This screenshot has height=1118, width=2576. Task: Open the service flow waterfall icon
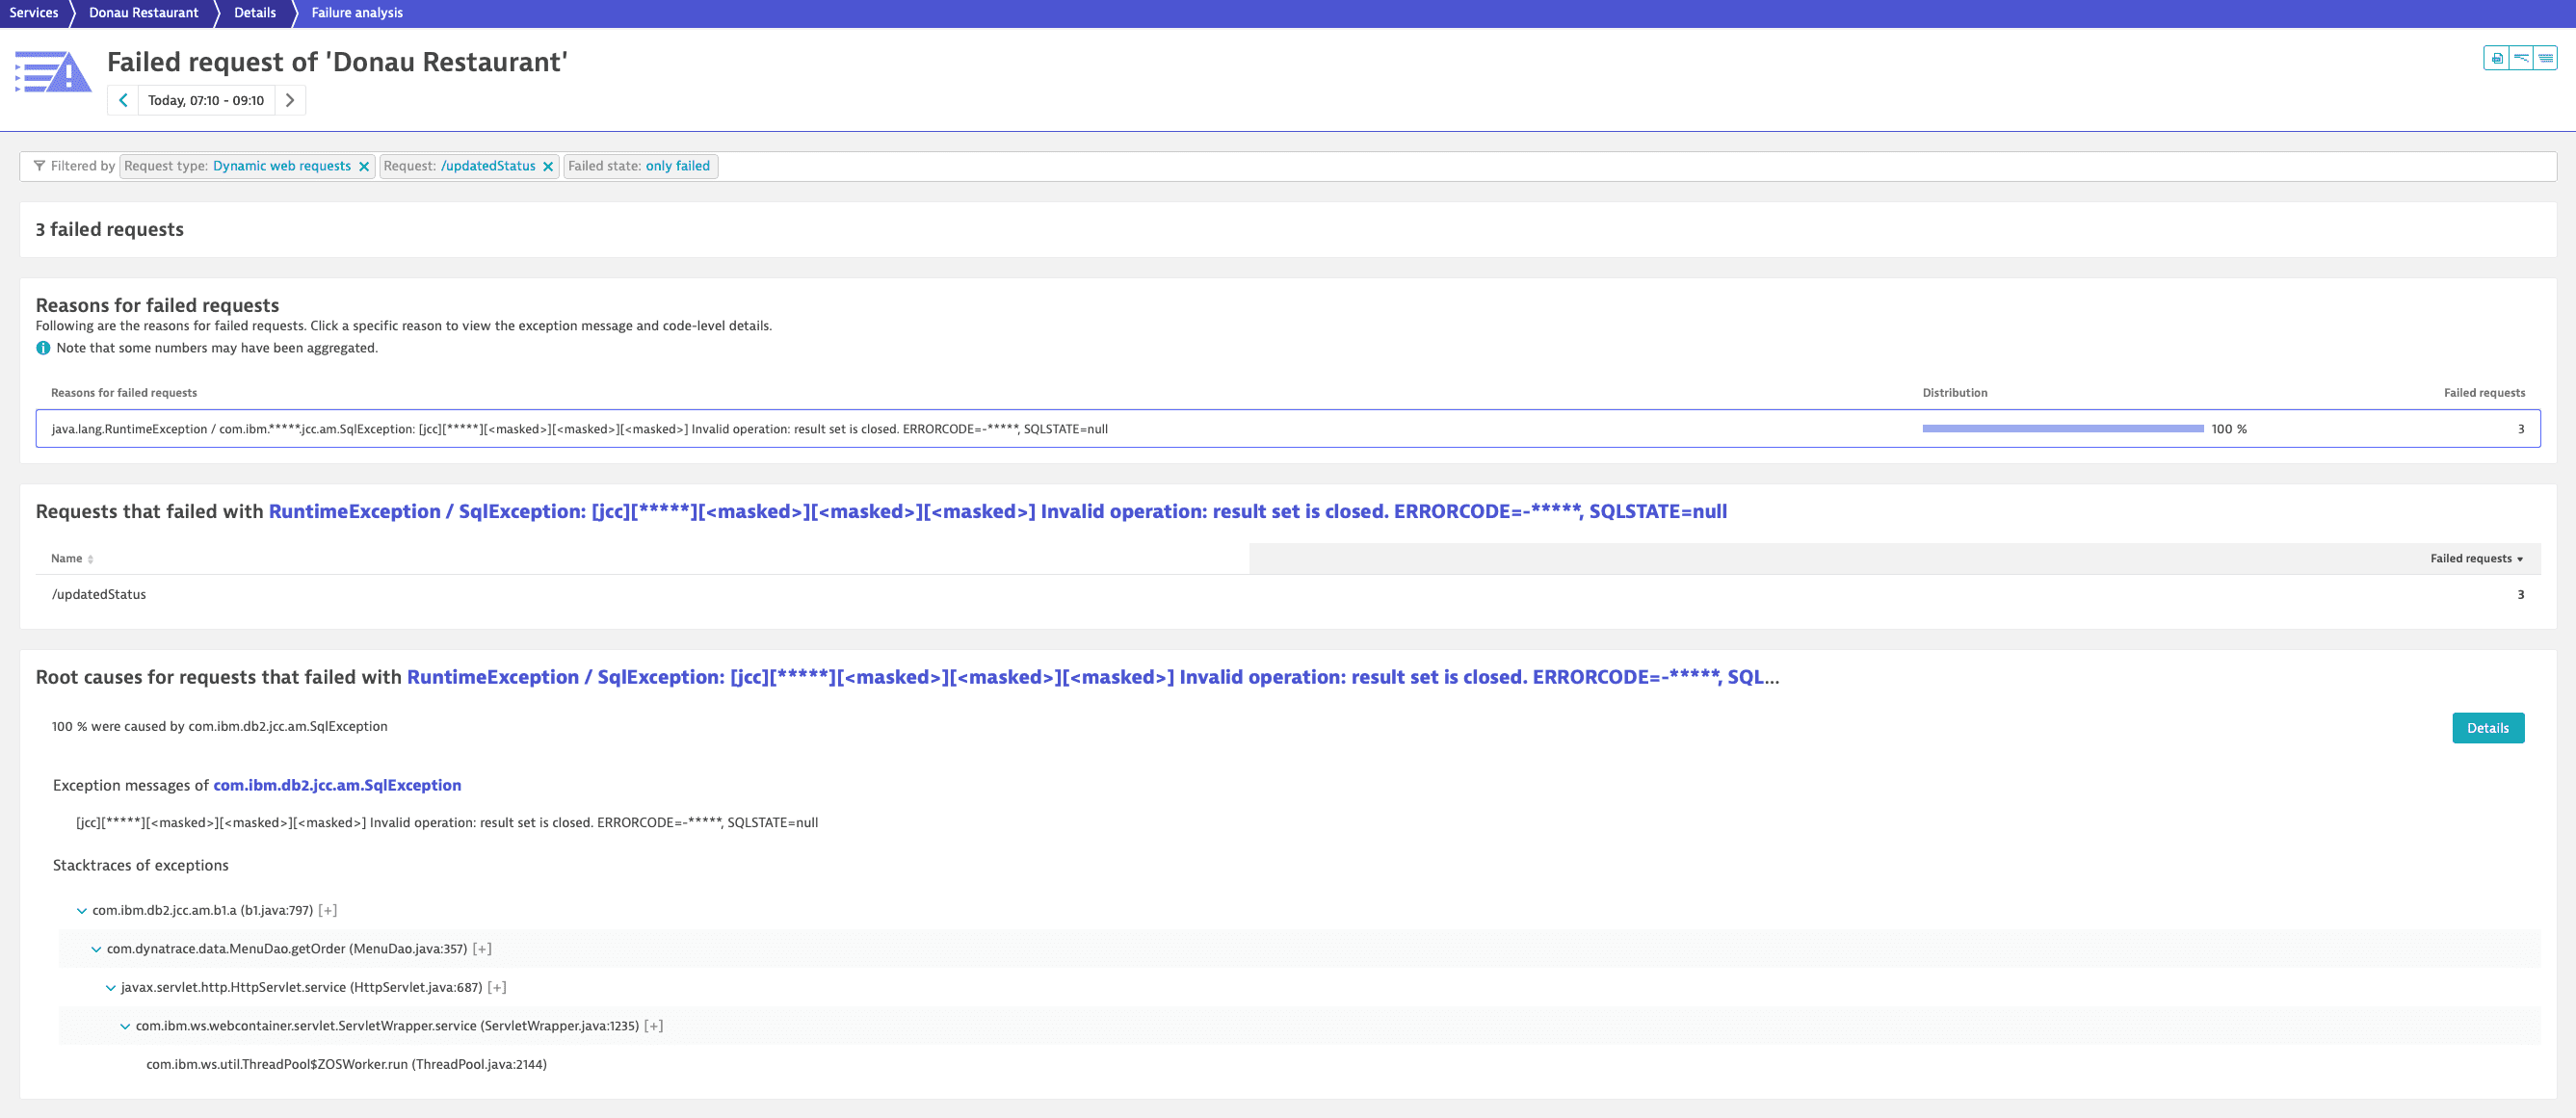pyautogui.click(x=2521, y=58)
